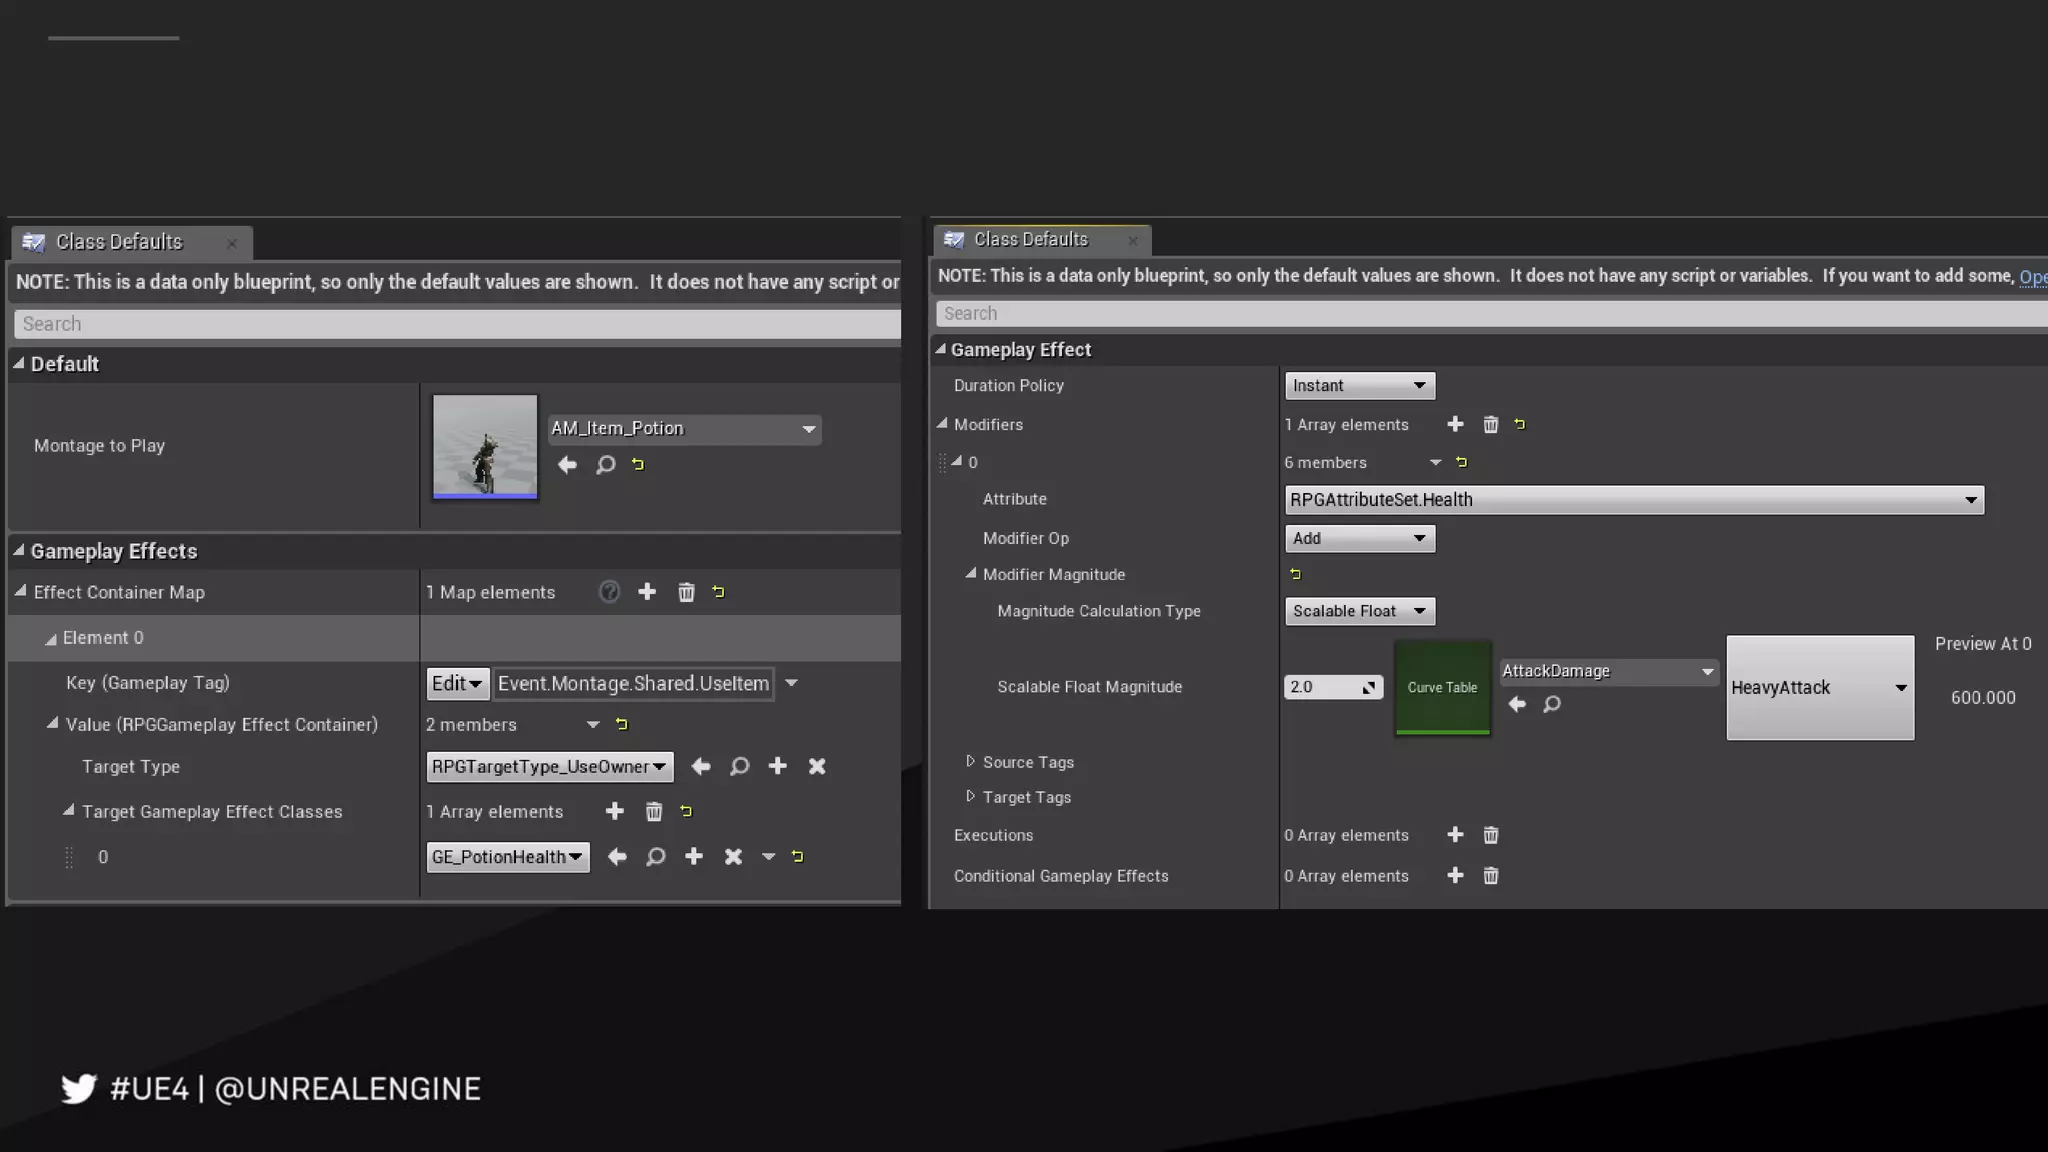Browse to RPGTargetType_UseOwner with magnifier
2048x1152 pixels.
(739, 766)
